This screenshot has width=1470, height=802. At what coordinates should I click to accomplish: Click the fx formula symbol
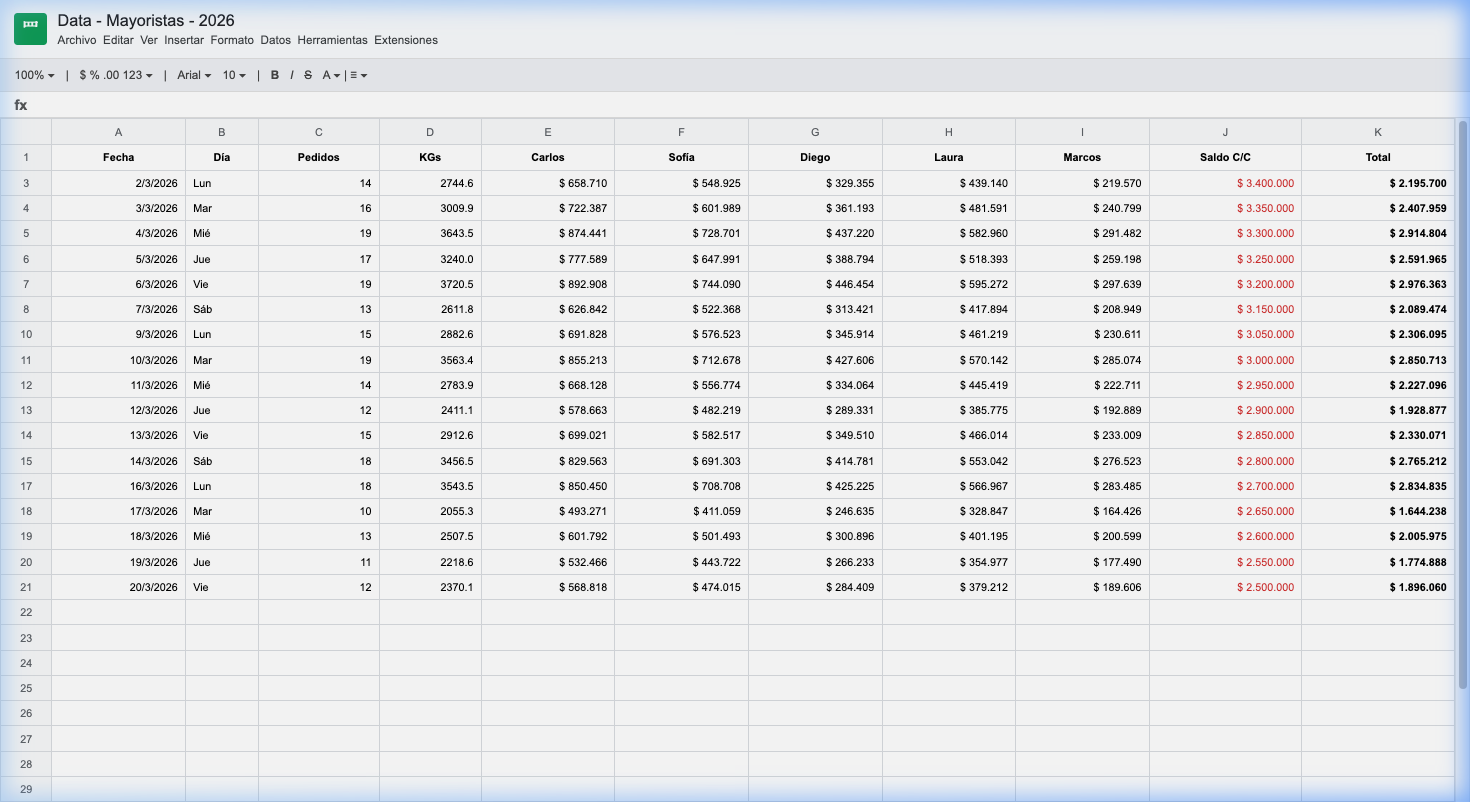18,104
